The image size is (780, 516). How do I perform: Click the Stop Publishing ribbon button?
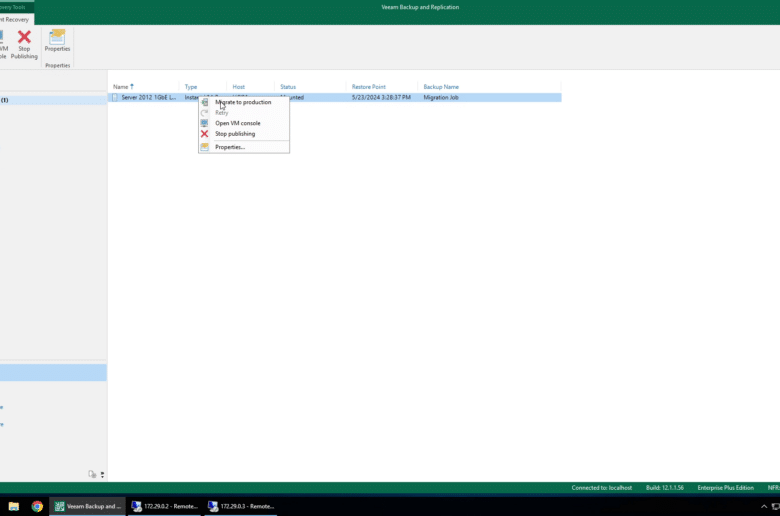[x=24, y=45]
